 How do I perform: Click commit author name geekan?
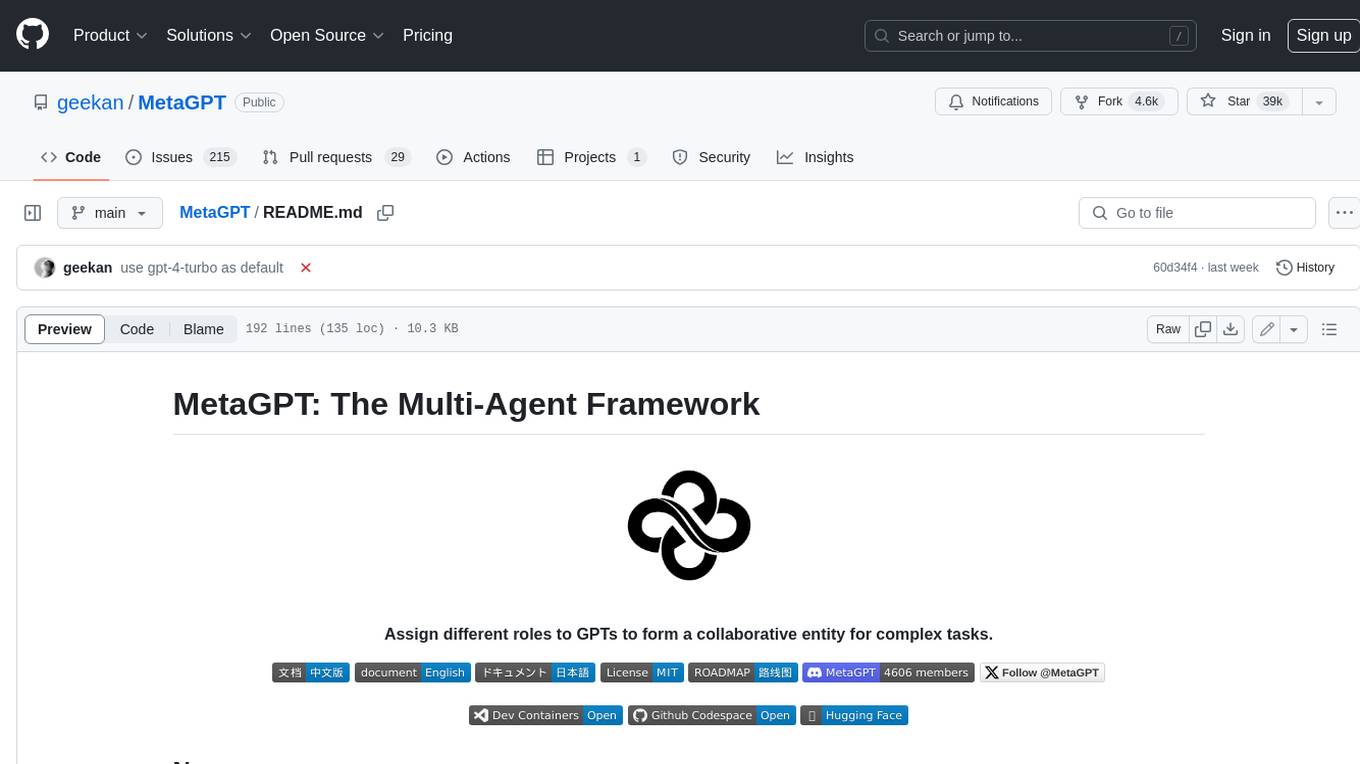(88, 268)
